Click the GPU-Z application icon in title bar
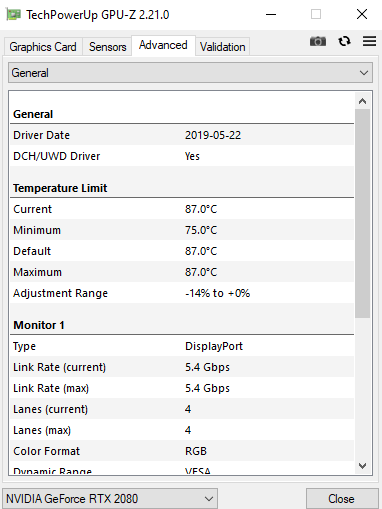This screenshot has height=509, width=382. pos(13,15)
